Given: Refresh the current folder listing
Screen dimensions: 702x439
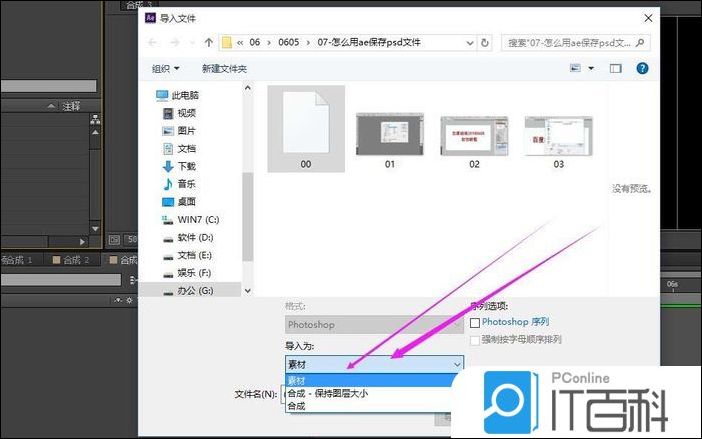Looking at the screenshot, I should (x=485, y=43).
